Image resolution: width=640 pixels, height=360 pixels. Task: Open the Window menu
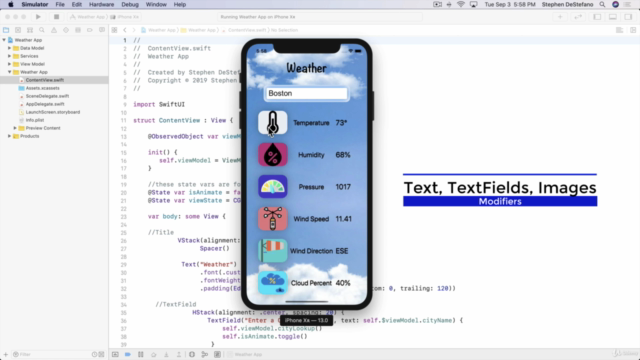coord(156,4)
